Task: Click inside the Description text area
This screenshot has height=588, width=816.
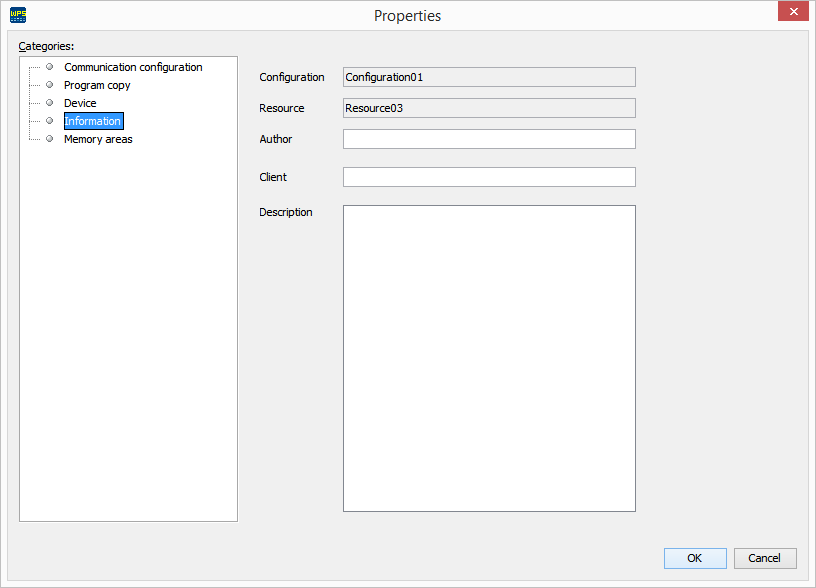Action: coord(489,358)
